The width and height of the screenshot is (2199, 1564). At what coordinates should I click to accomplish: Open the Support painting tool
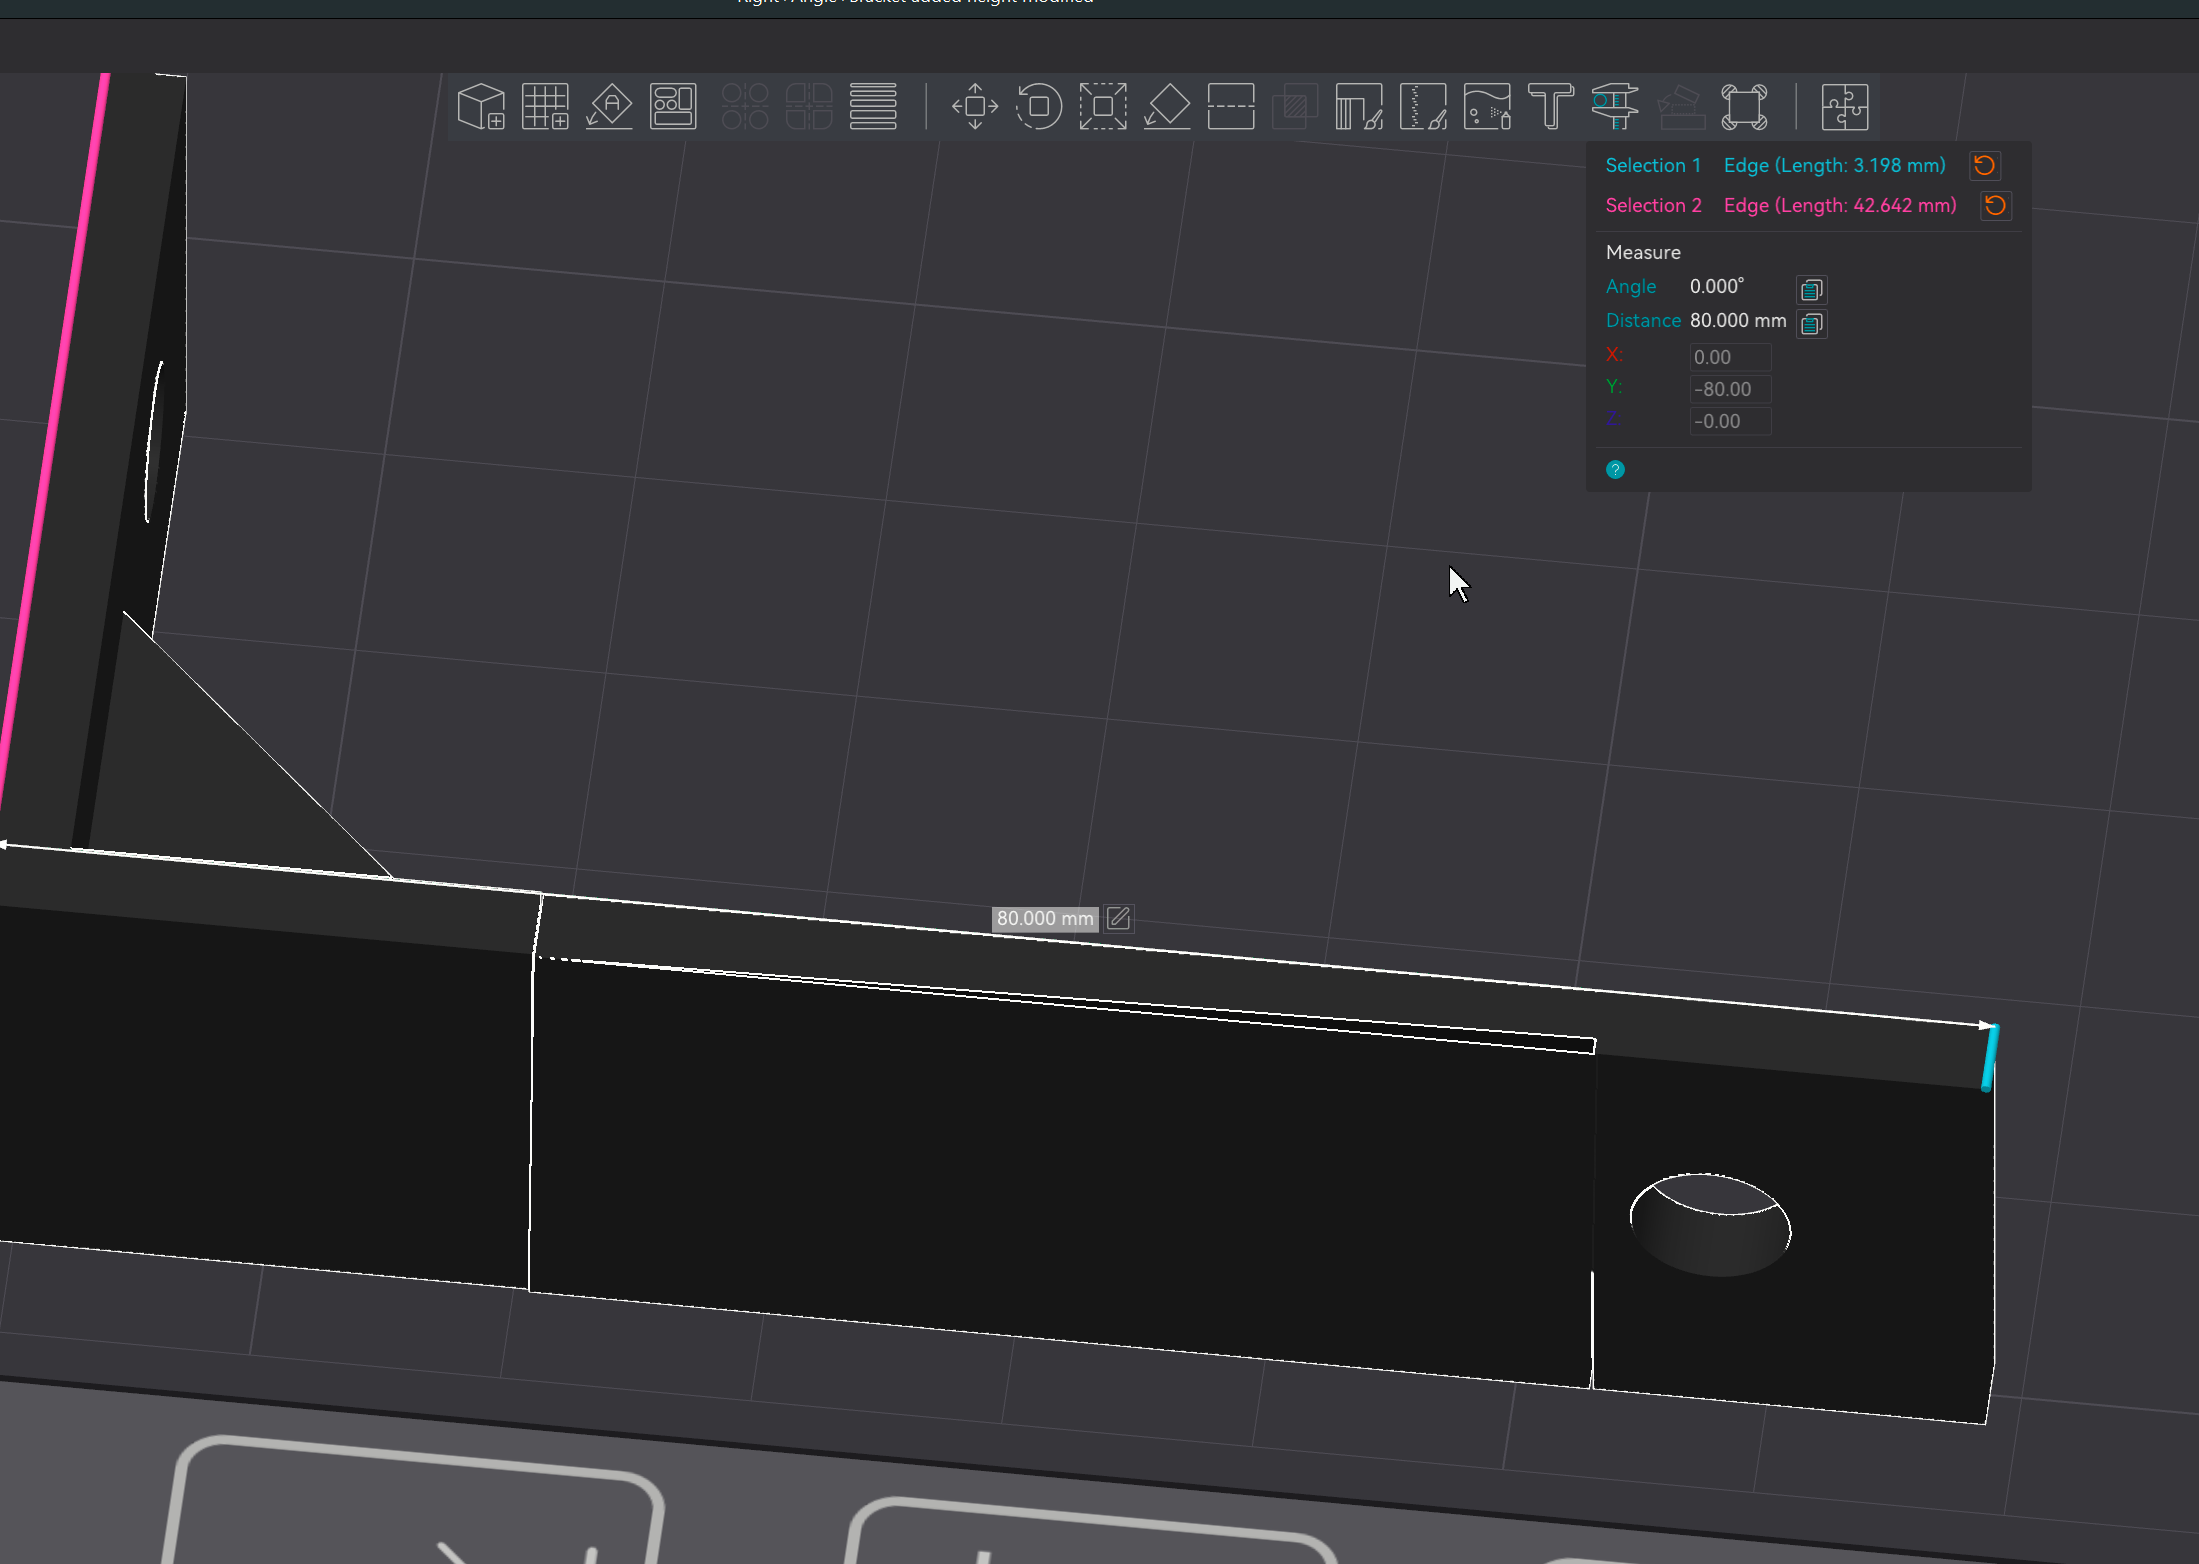(x=1359, y=107)
